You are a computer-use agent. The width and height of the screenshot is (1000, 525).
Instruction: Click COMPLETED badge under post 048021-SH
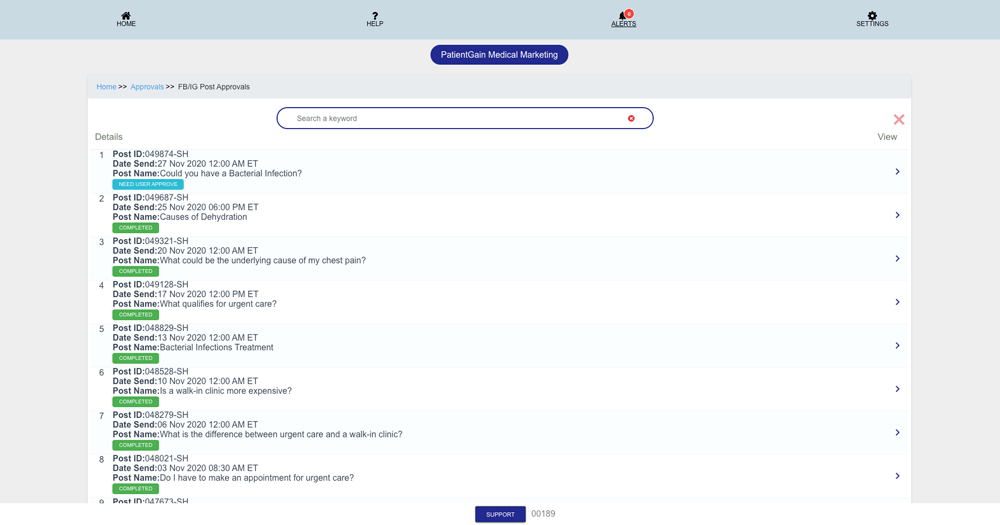click(136, 489)
